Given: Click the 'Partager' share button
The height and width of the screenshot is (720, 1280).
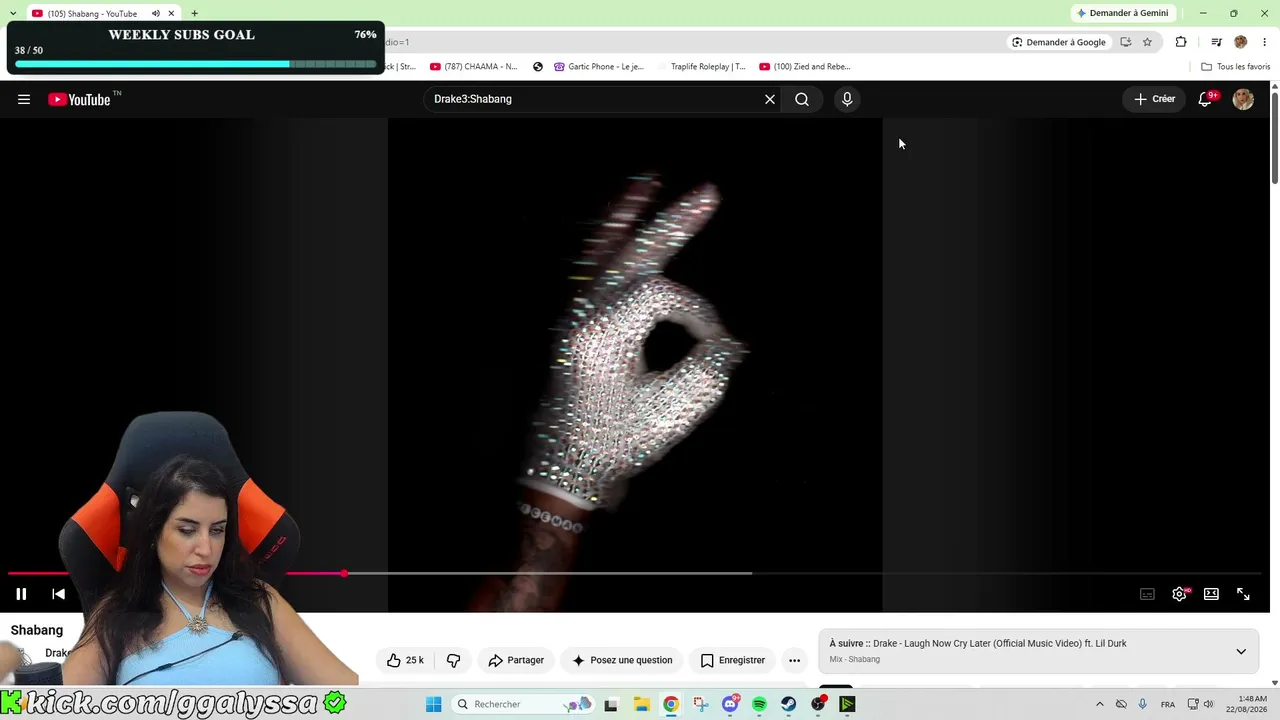Looking at the screenshot, I should pos(516,660).
